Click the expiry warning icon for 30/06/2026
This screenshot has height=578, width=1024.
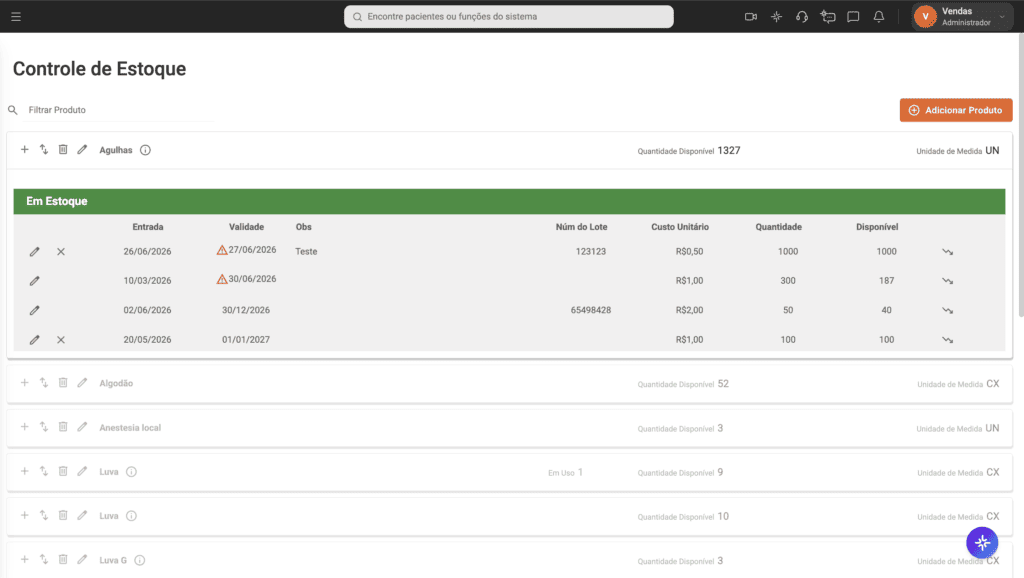pyautogui.click(x=222, y=279)
